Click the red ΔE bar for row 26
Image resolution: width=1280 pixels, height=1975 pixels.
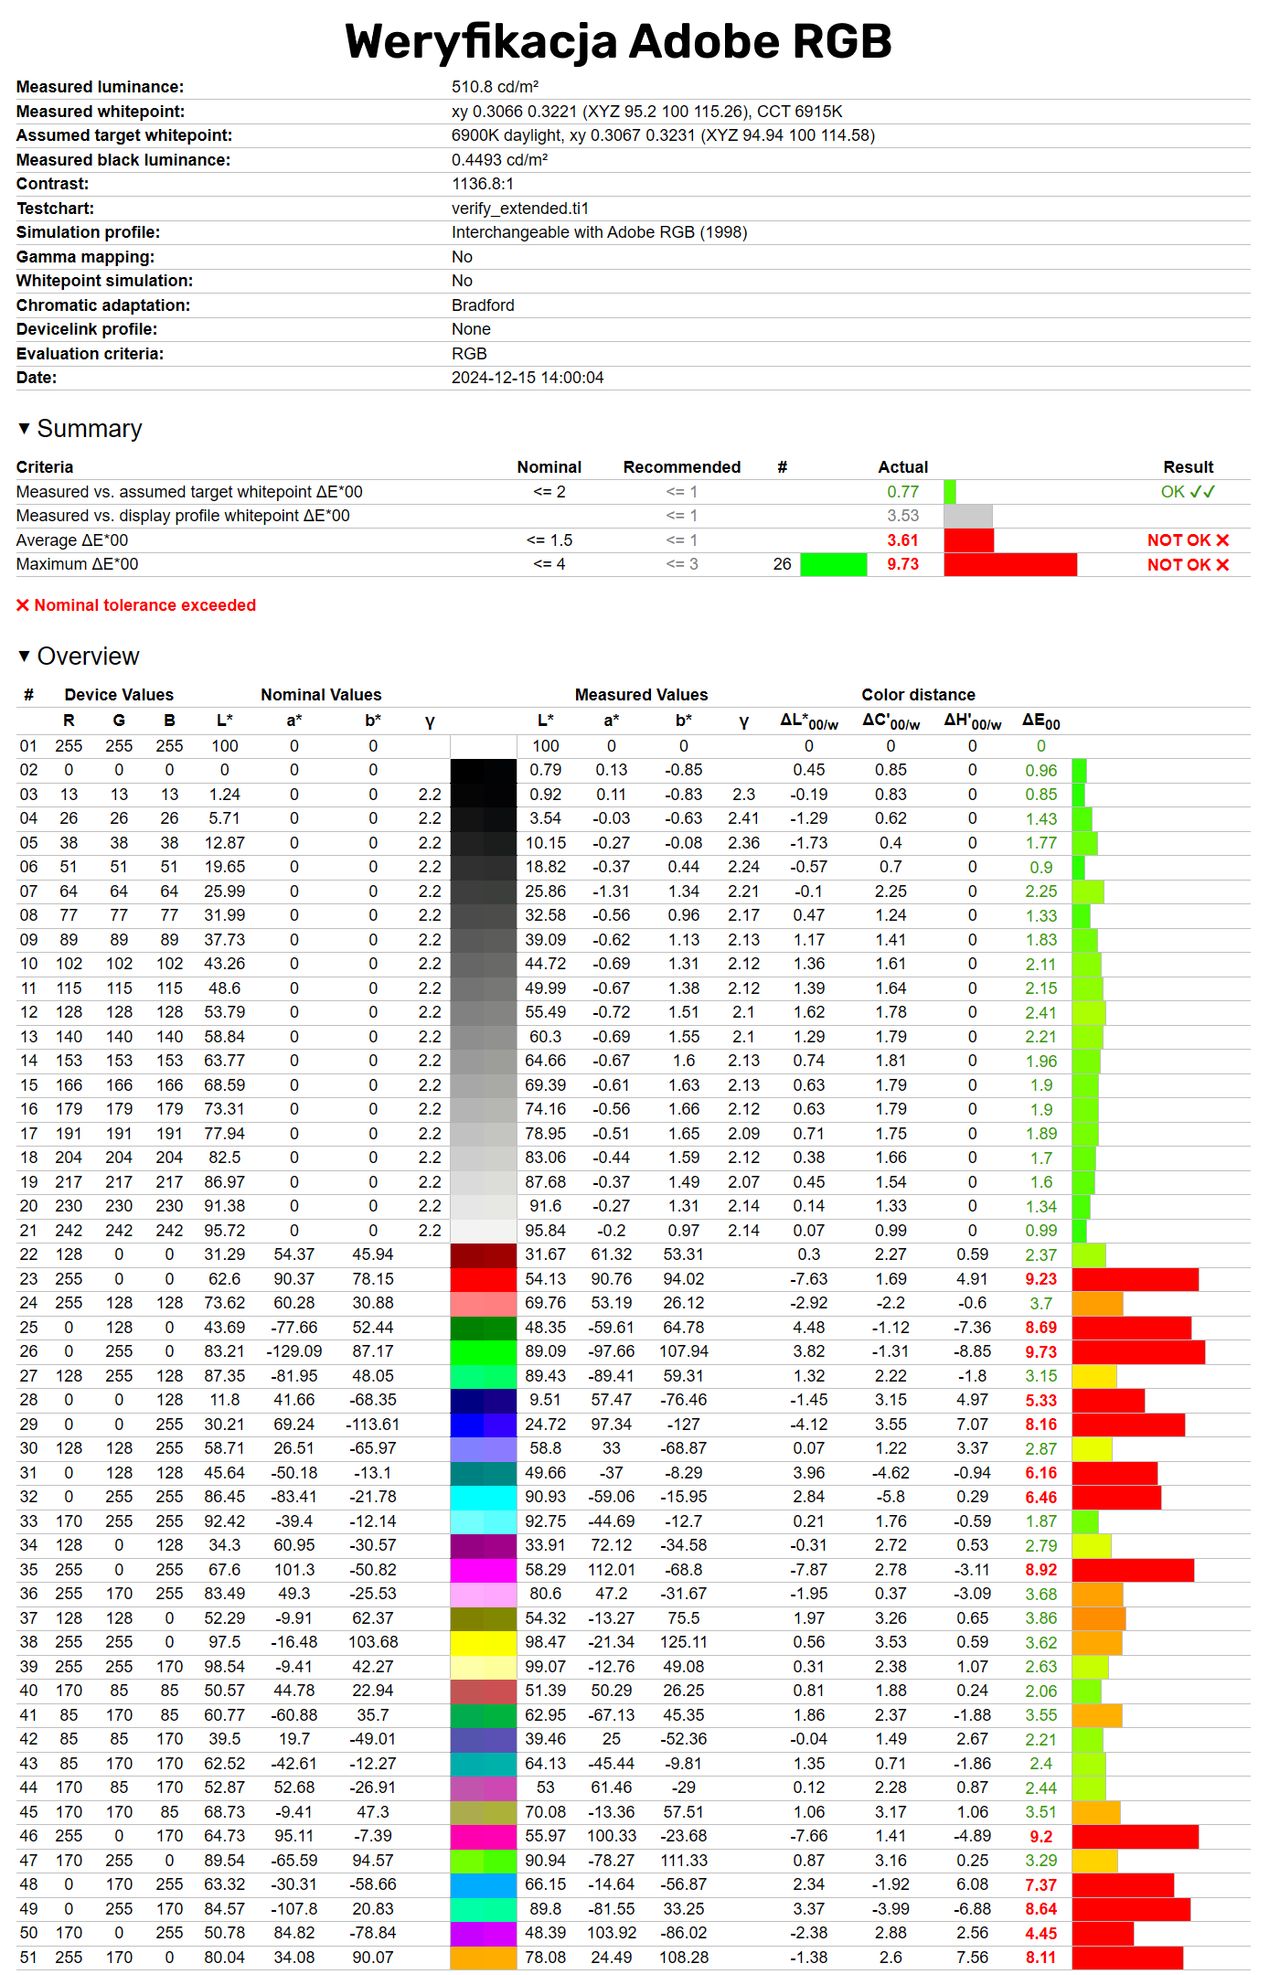1138,1352
